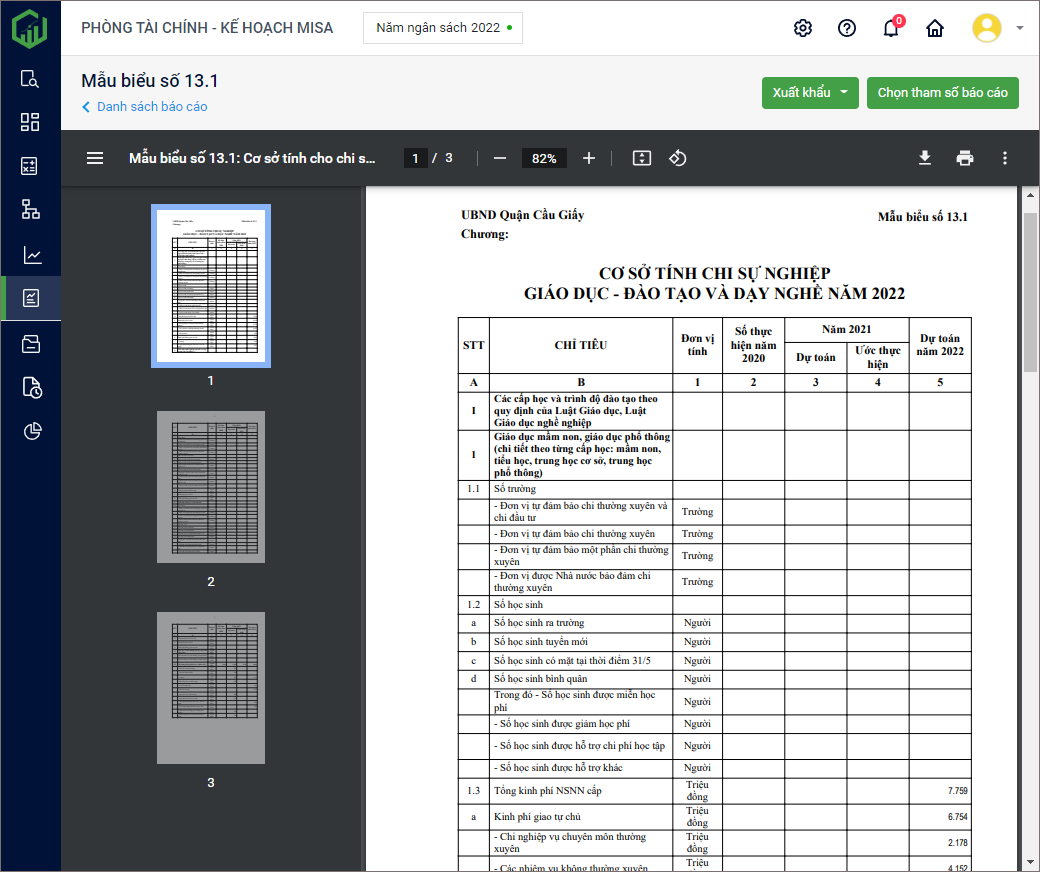1040x872 pixels.
Task: Open the notifications bell
Action: pyautogui.click(x=891, y=28)
